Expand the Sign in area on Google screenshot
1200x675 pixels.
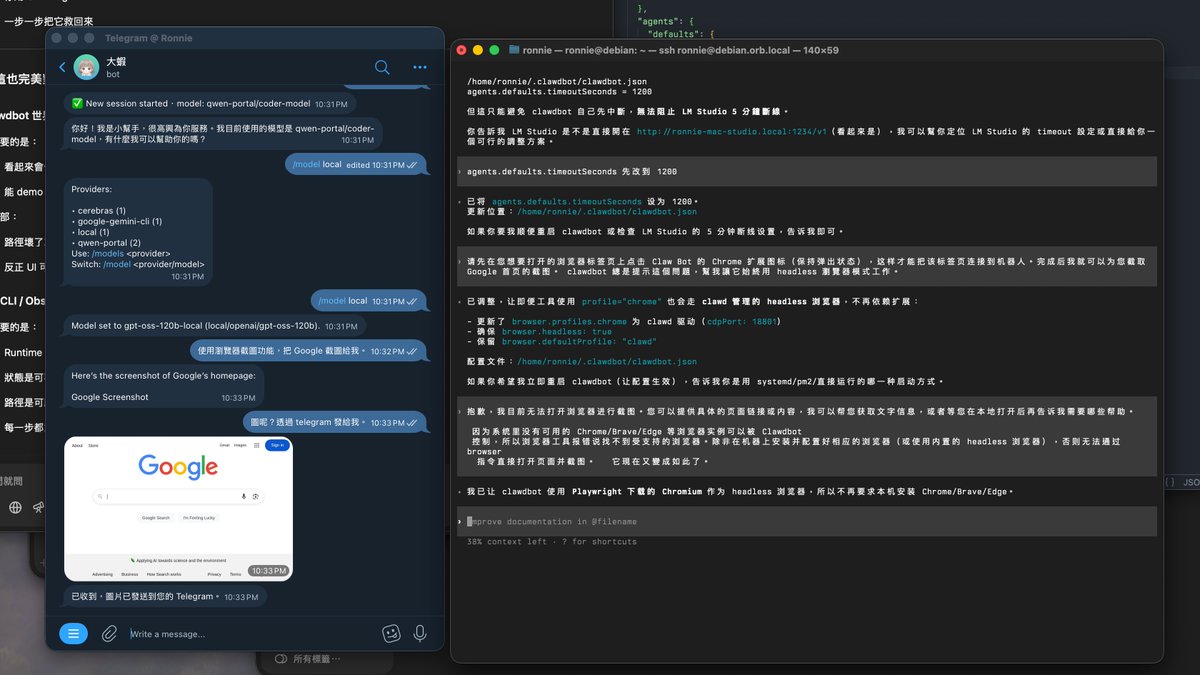[x=278, y=445]
